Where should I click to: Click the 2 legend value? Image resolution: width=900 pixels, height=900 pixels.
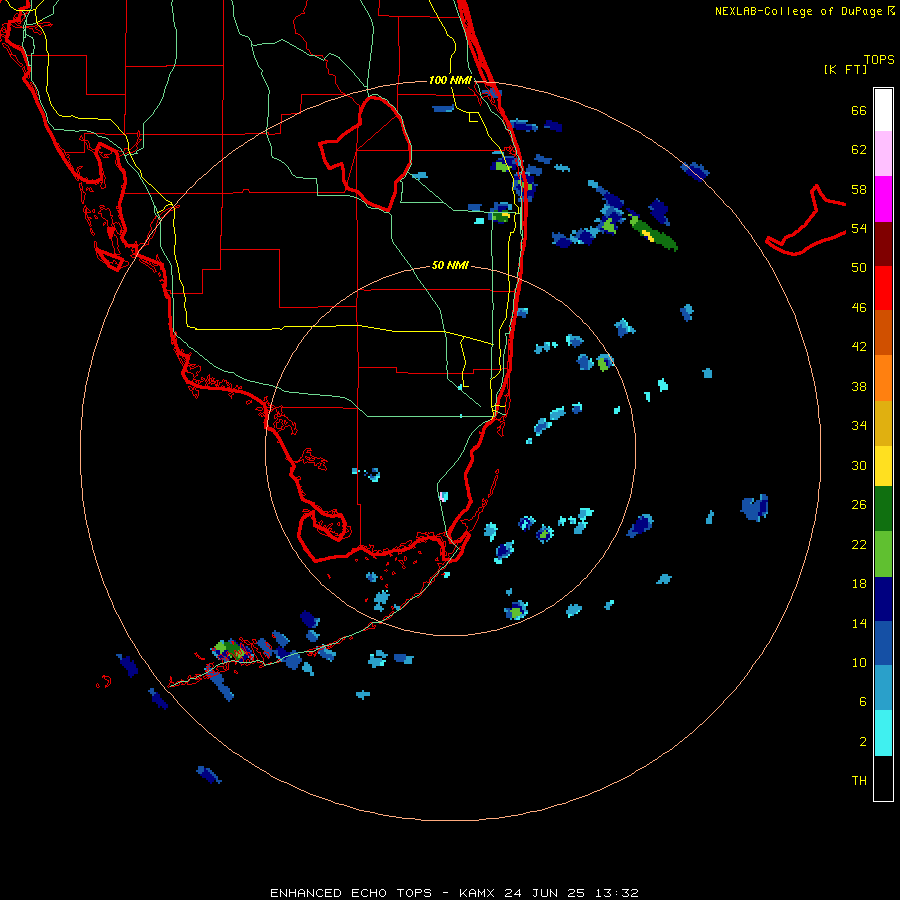point(863,742)
